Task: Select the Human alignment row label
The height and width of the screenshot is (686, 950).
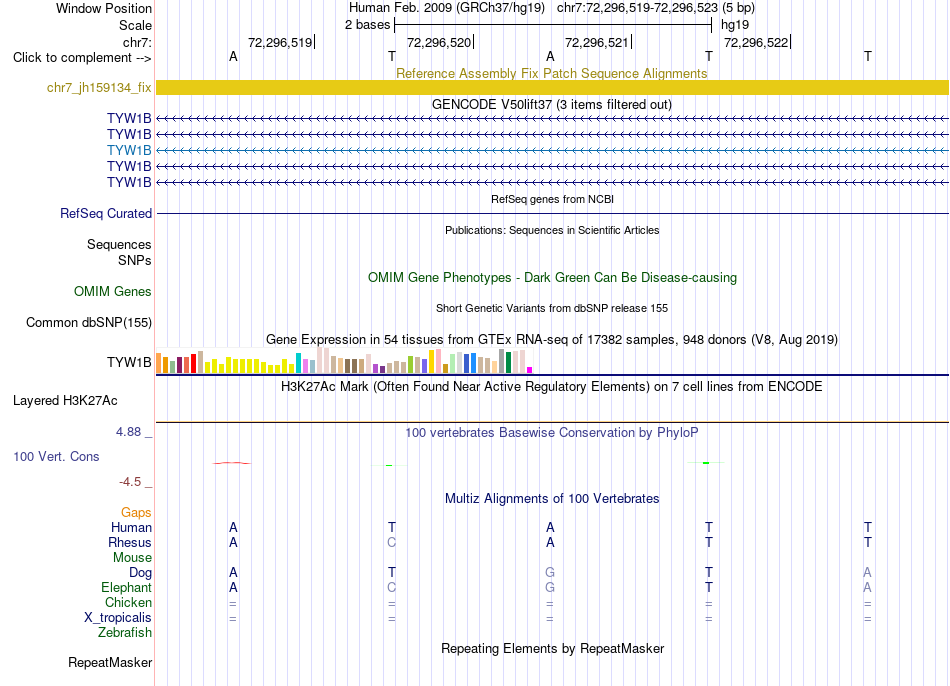Action: tap(131, 528)
